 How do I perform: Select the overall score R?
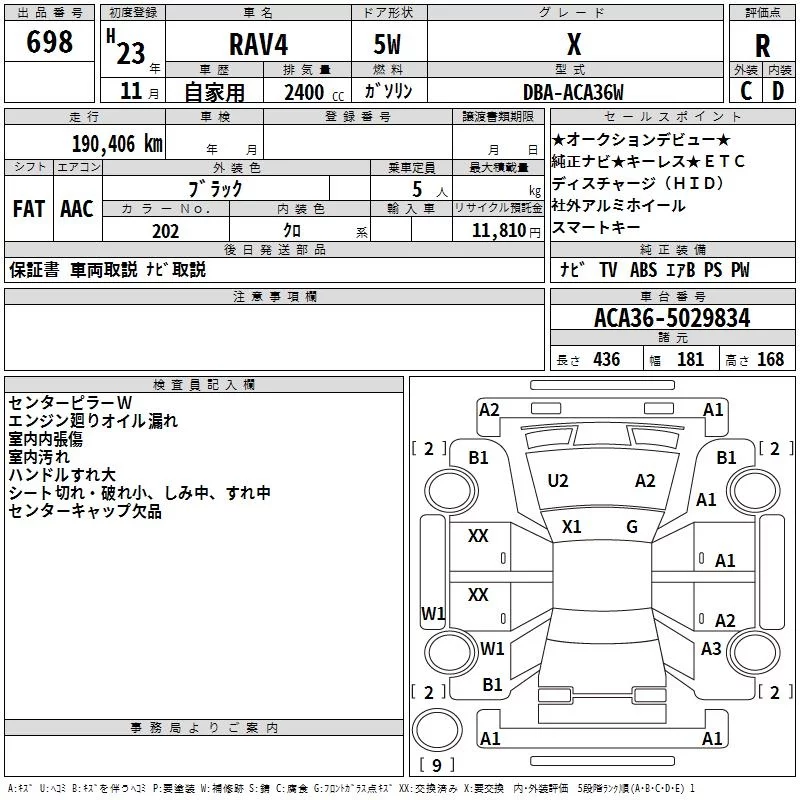[762, 46]
